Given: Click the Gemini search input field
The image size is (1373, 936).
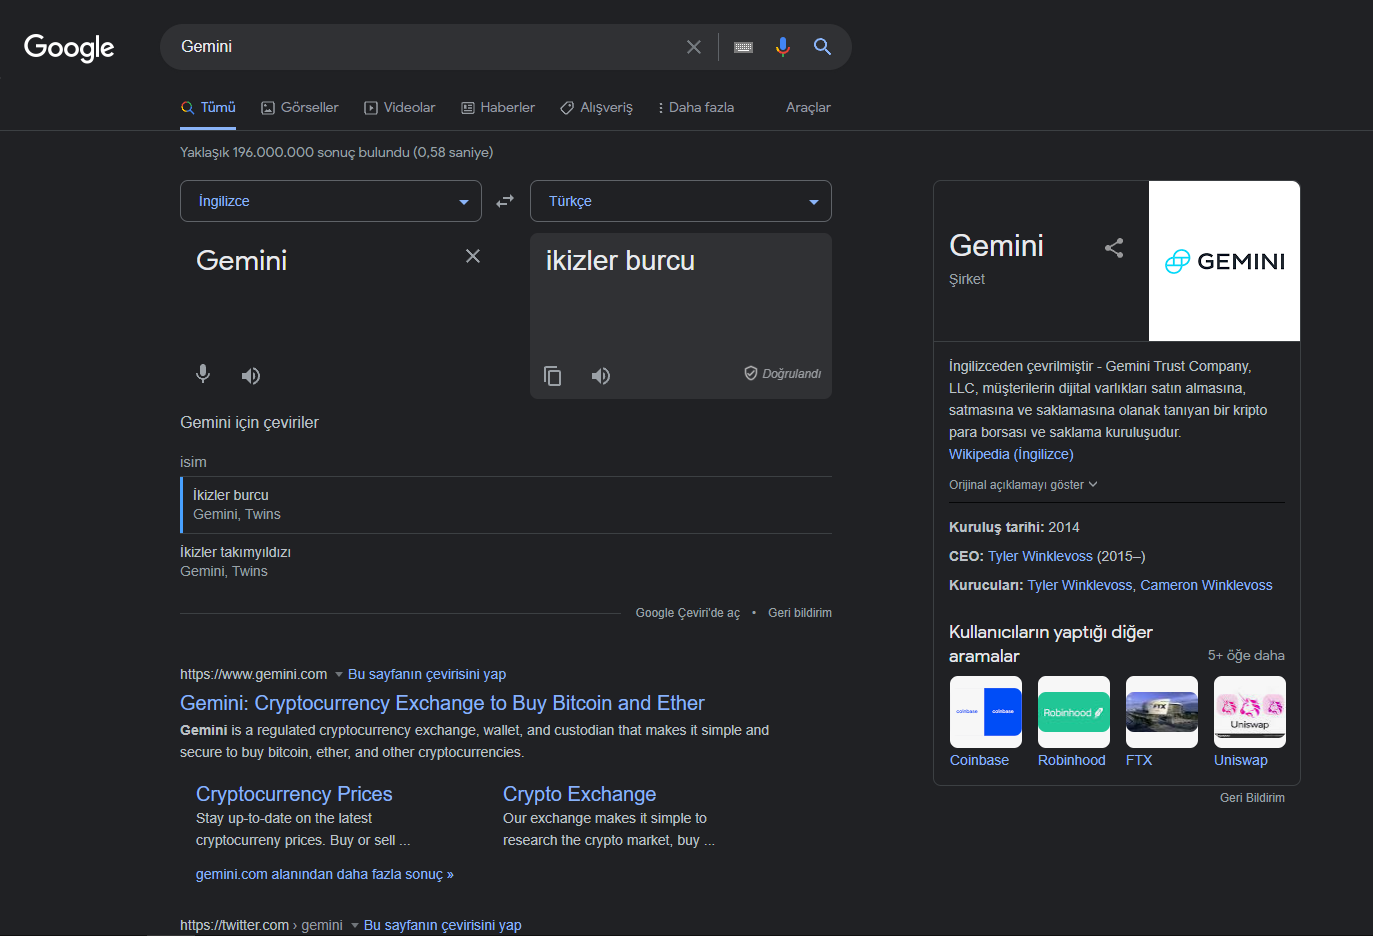Looking at the screenshot, I should pyautogui.click(x=425, y=47).
